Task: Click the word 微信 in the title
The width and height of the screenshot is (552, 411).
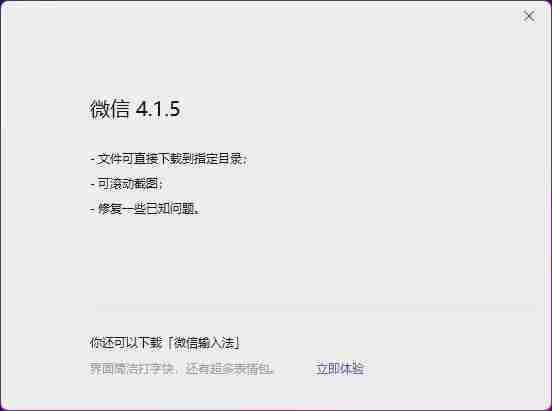Action: click(x=110, y=108)
